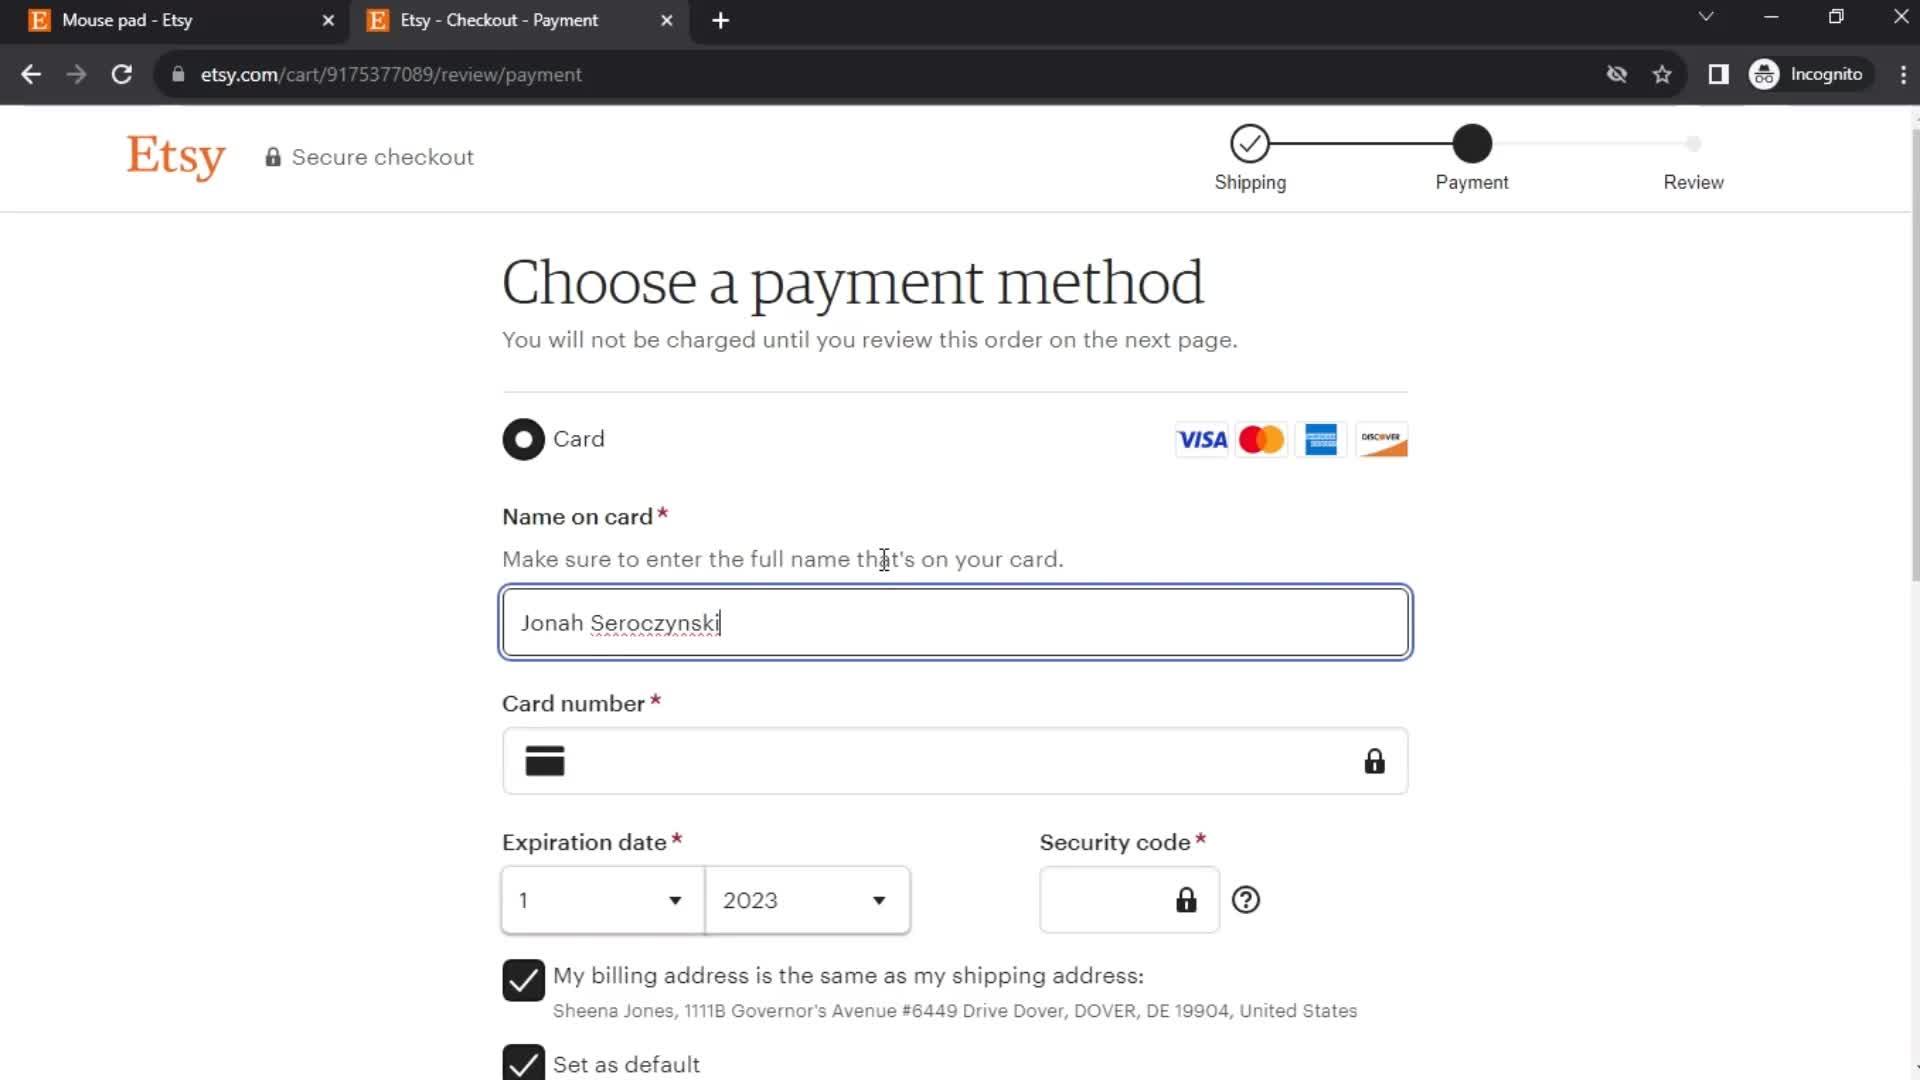
Task: Open the Etsy Checkout Payment tab
Action: (x=498, y=20)
